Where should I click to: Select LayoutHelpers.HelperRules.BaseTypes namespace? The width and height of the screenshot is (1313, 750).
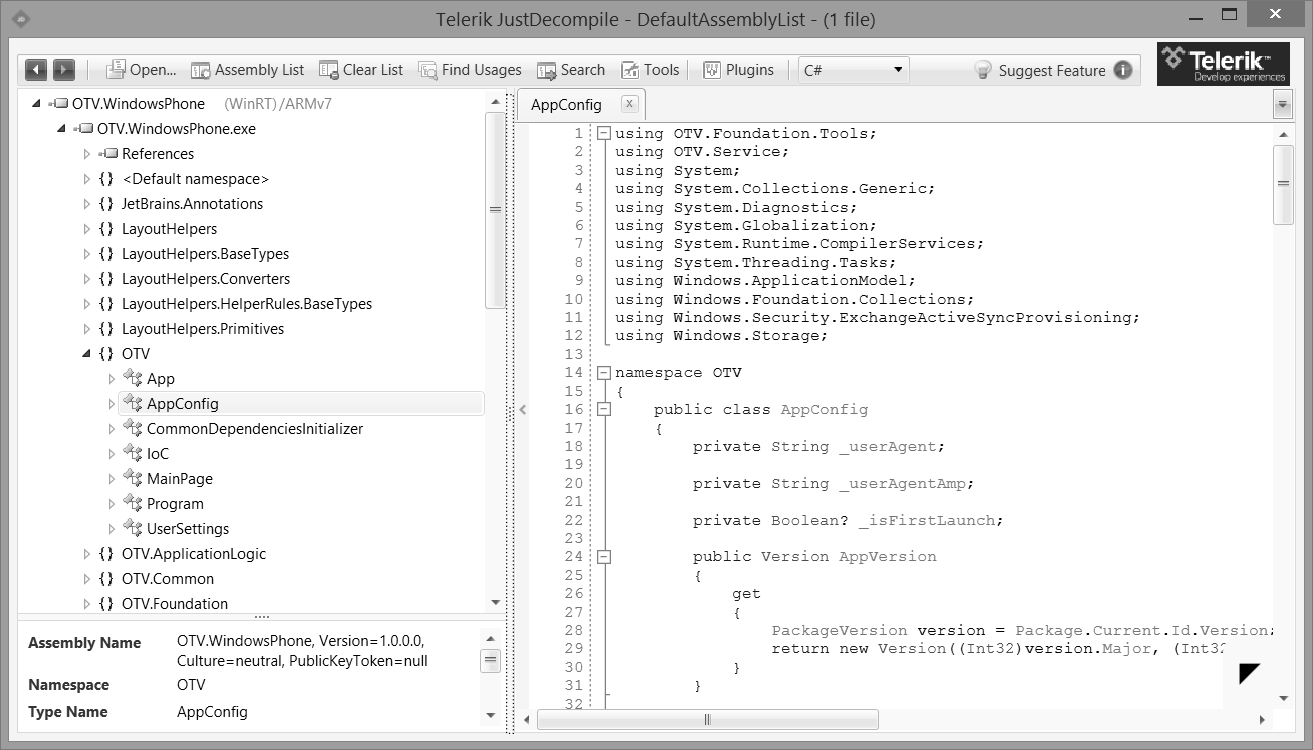247,303
